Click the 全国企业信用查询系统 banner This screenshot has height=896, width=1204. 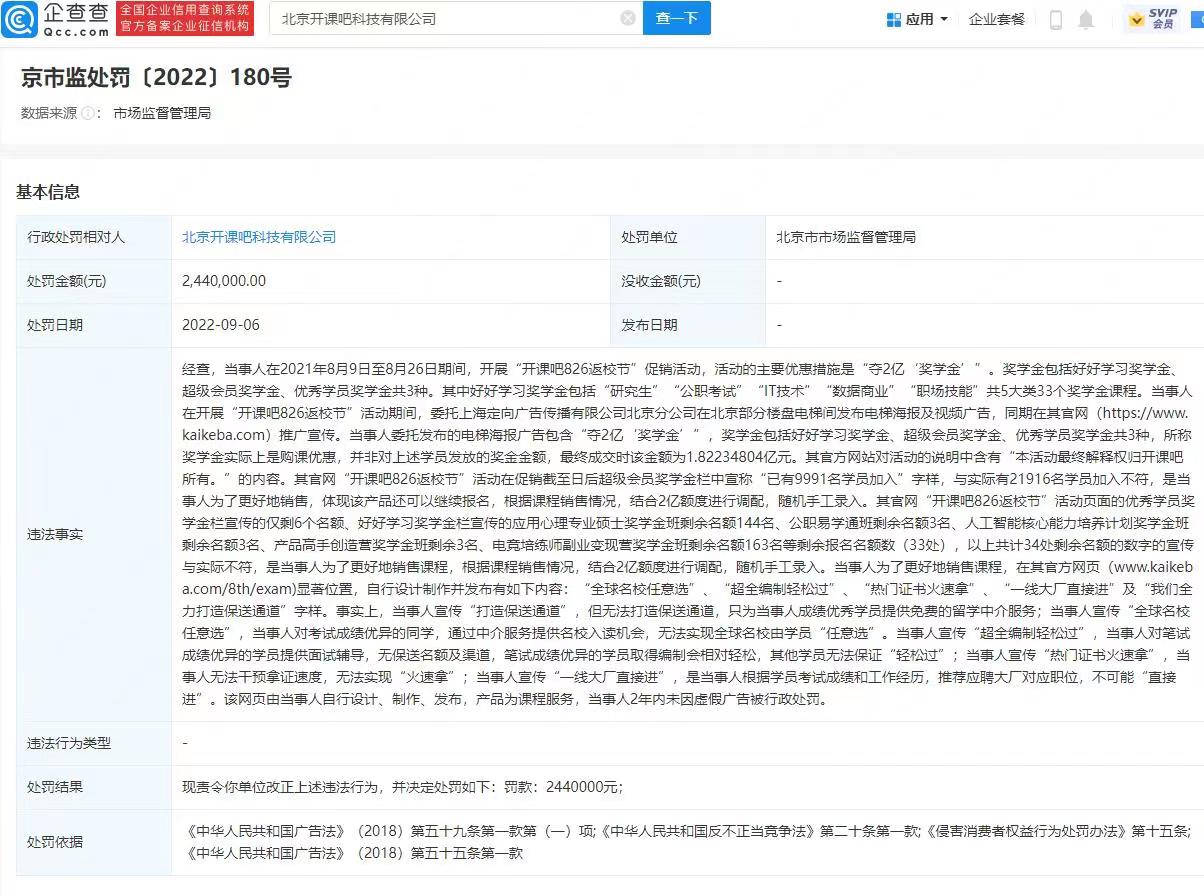(x=185, y=18)
